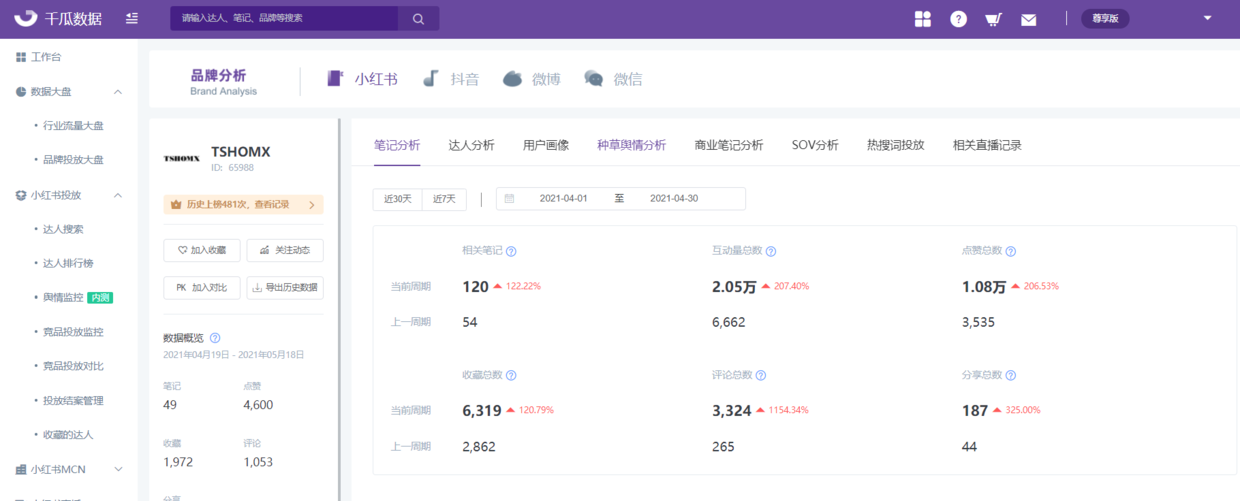Open 收藏的达人
The image size is (1240, 501).
(x=68, y=435)
